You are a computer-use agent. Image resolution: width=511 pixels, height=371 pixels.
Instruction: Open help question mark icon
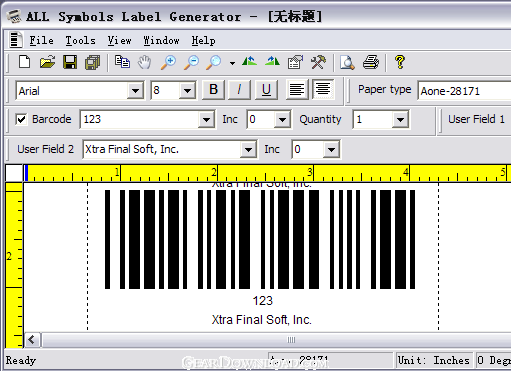click(400, 62)
